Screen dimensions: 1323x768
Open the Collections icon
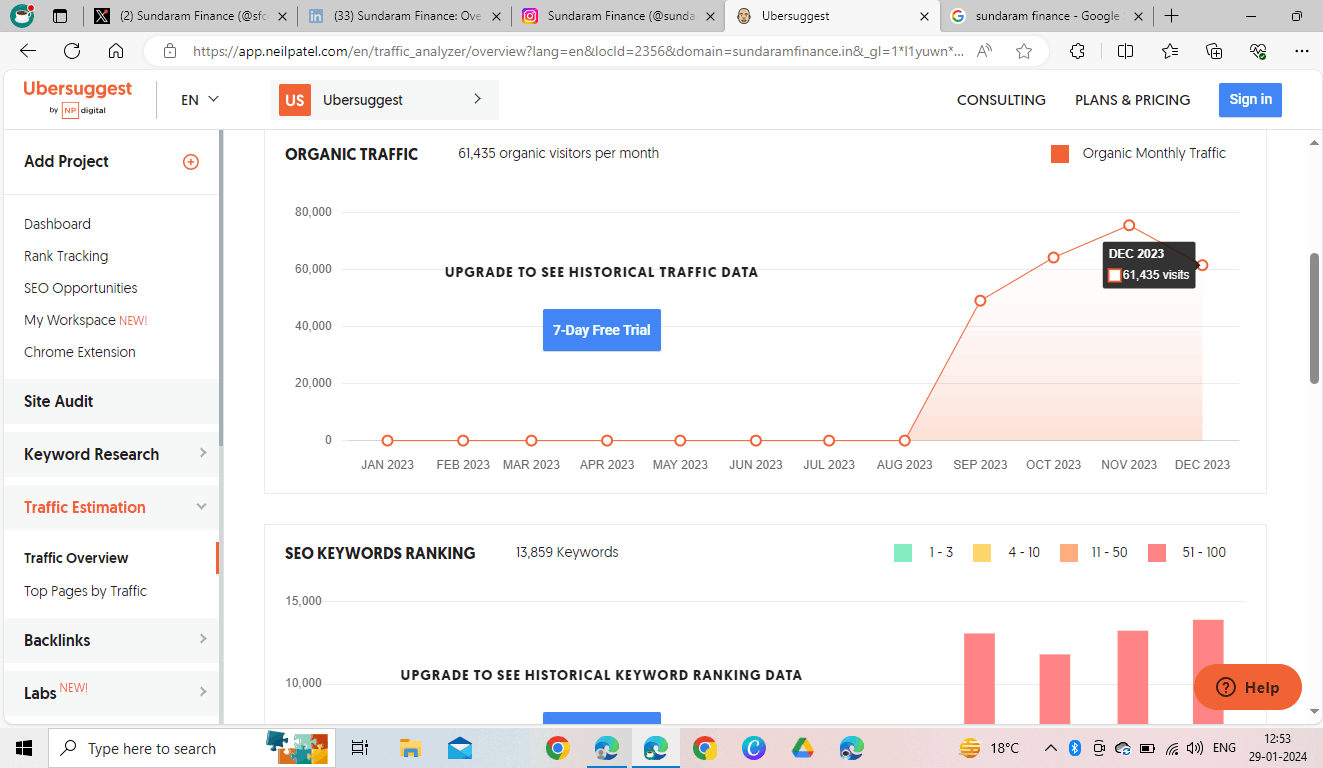pyautogui.click(x=1214, y=51)
